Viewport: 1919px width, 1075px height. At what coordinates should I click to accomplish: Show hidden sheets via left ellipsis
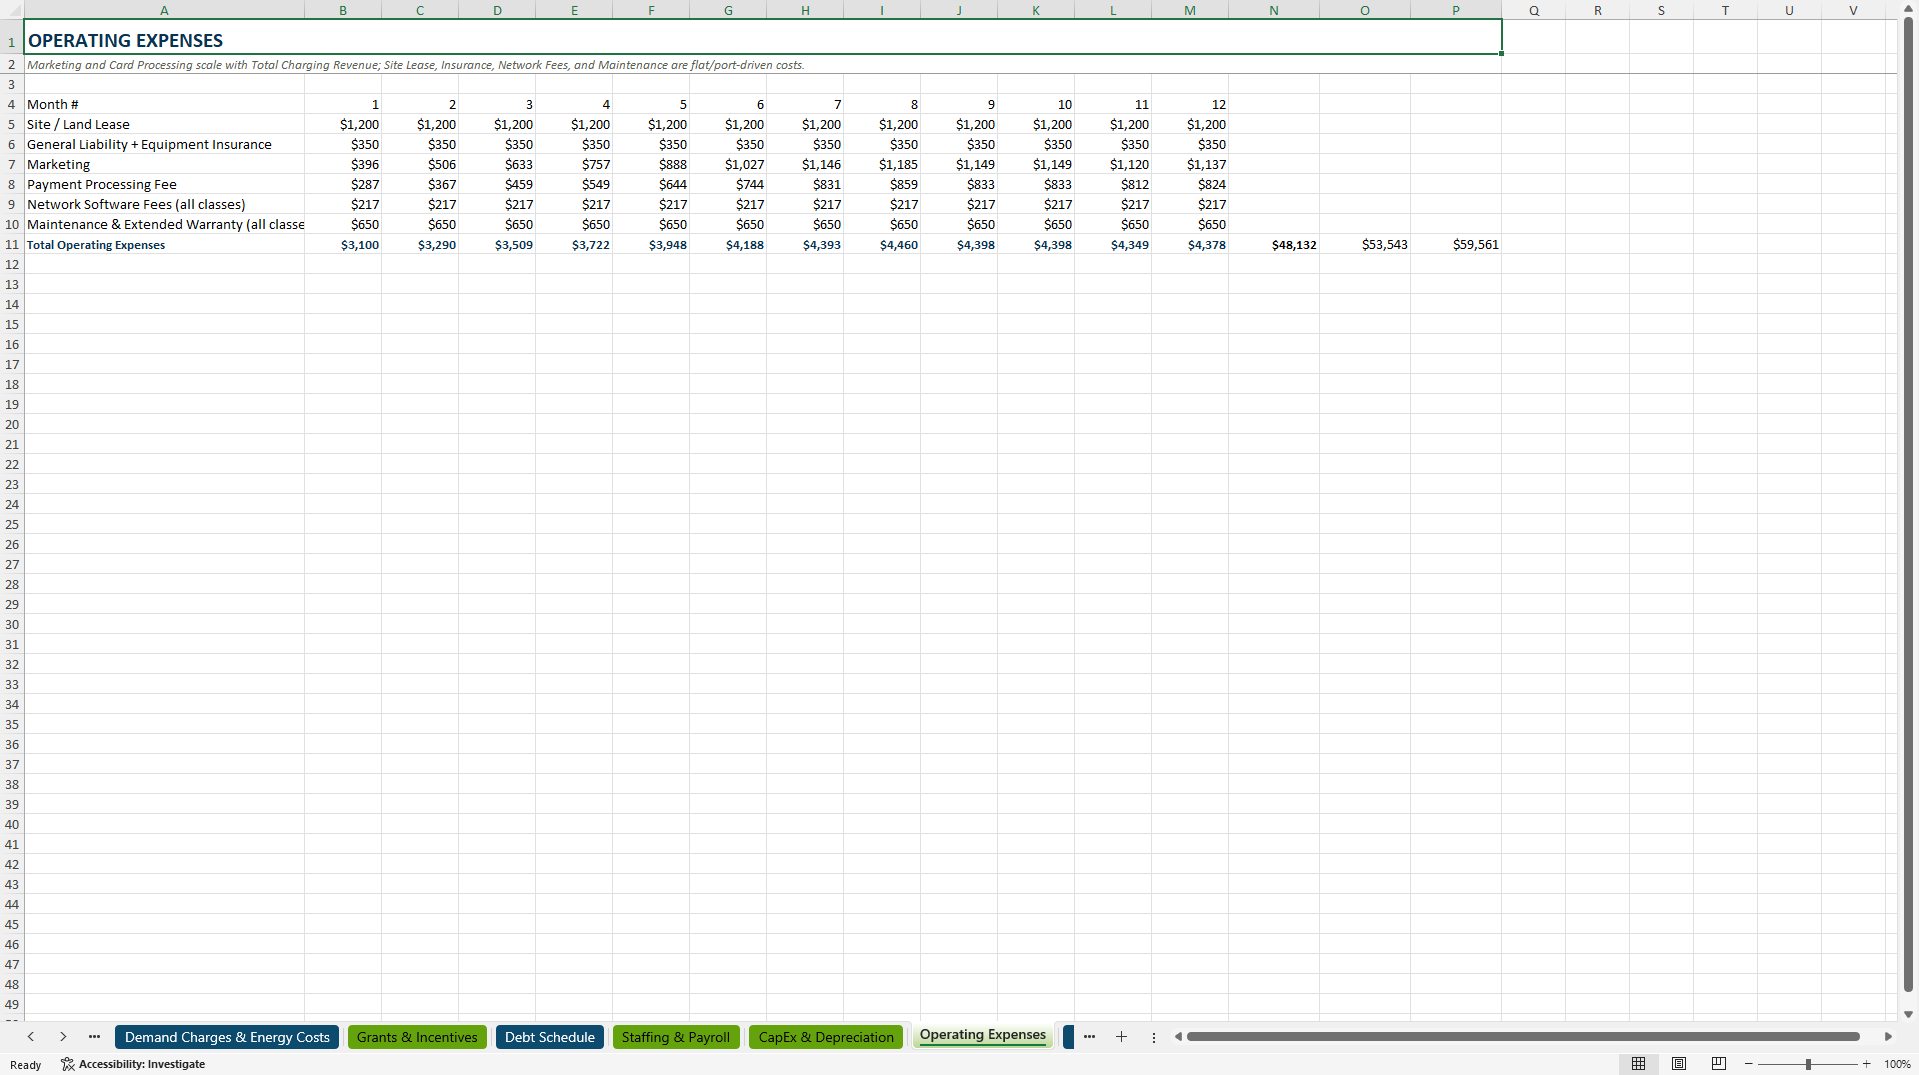(x=94, y=1037)
